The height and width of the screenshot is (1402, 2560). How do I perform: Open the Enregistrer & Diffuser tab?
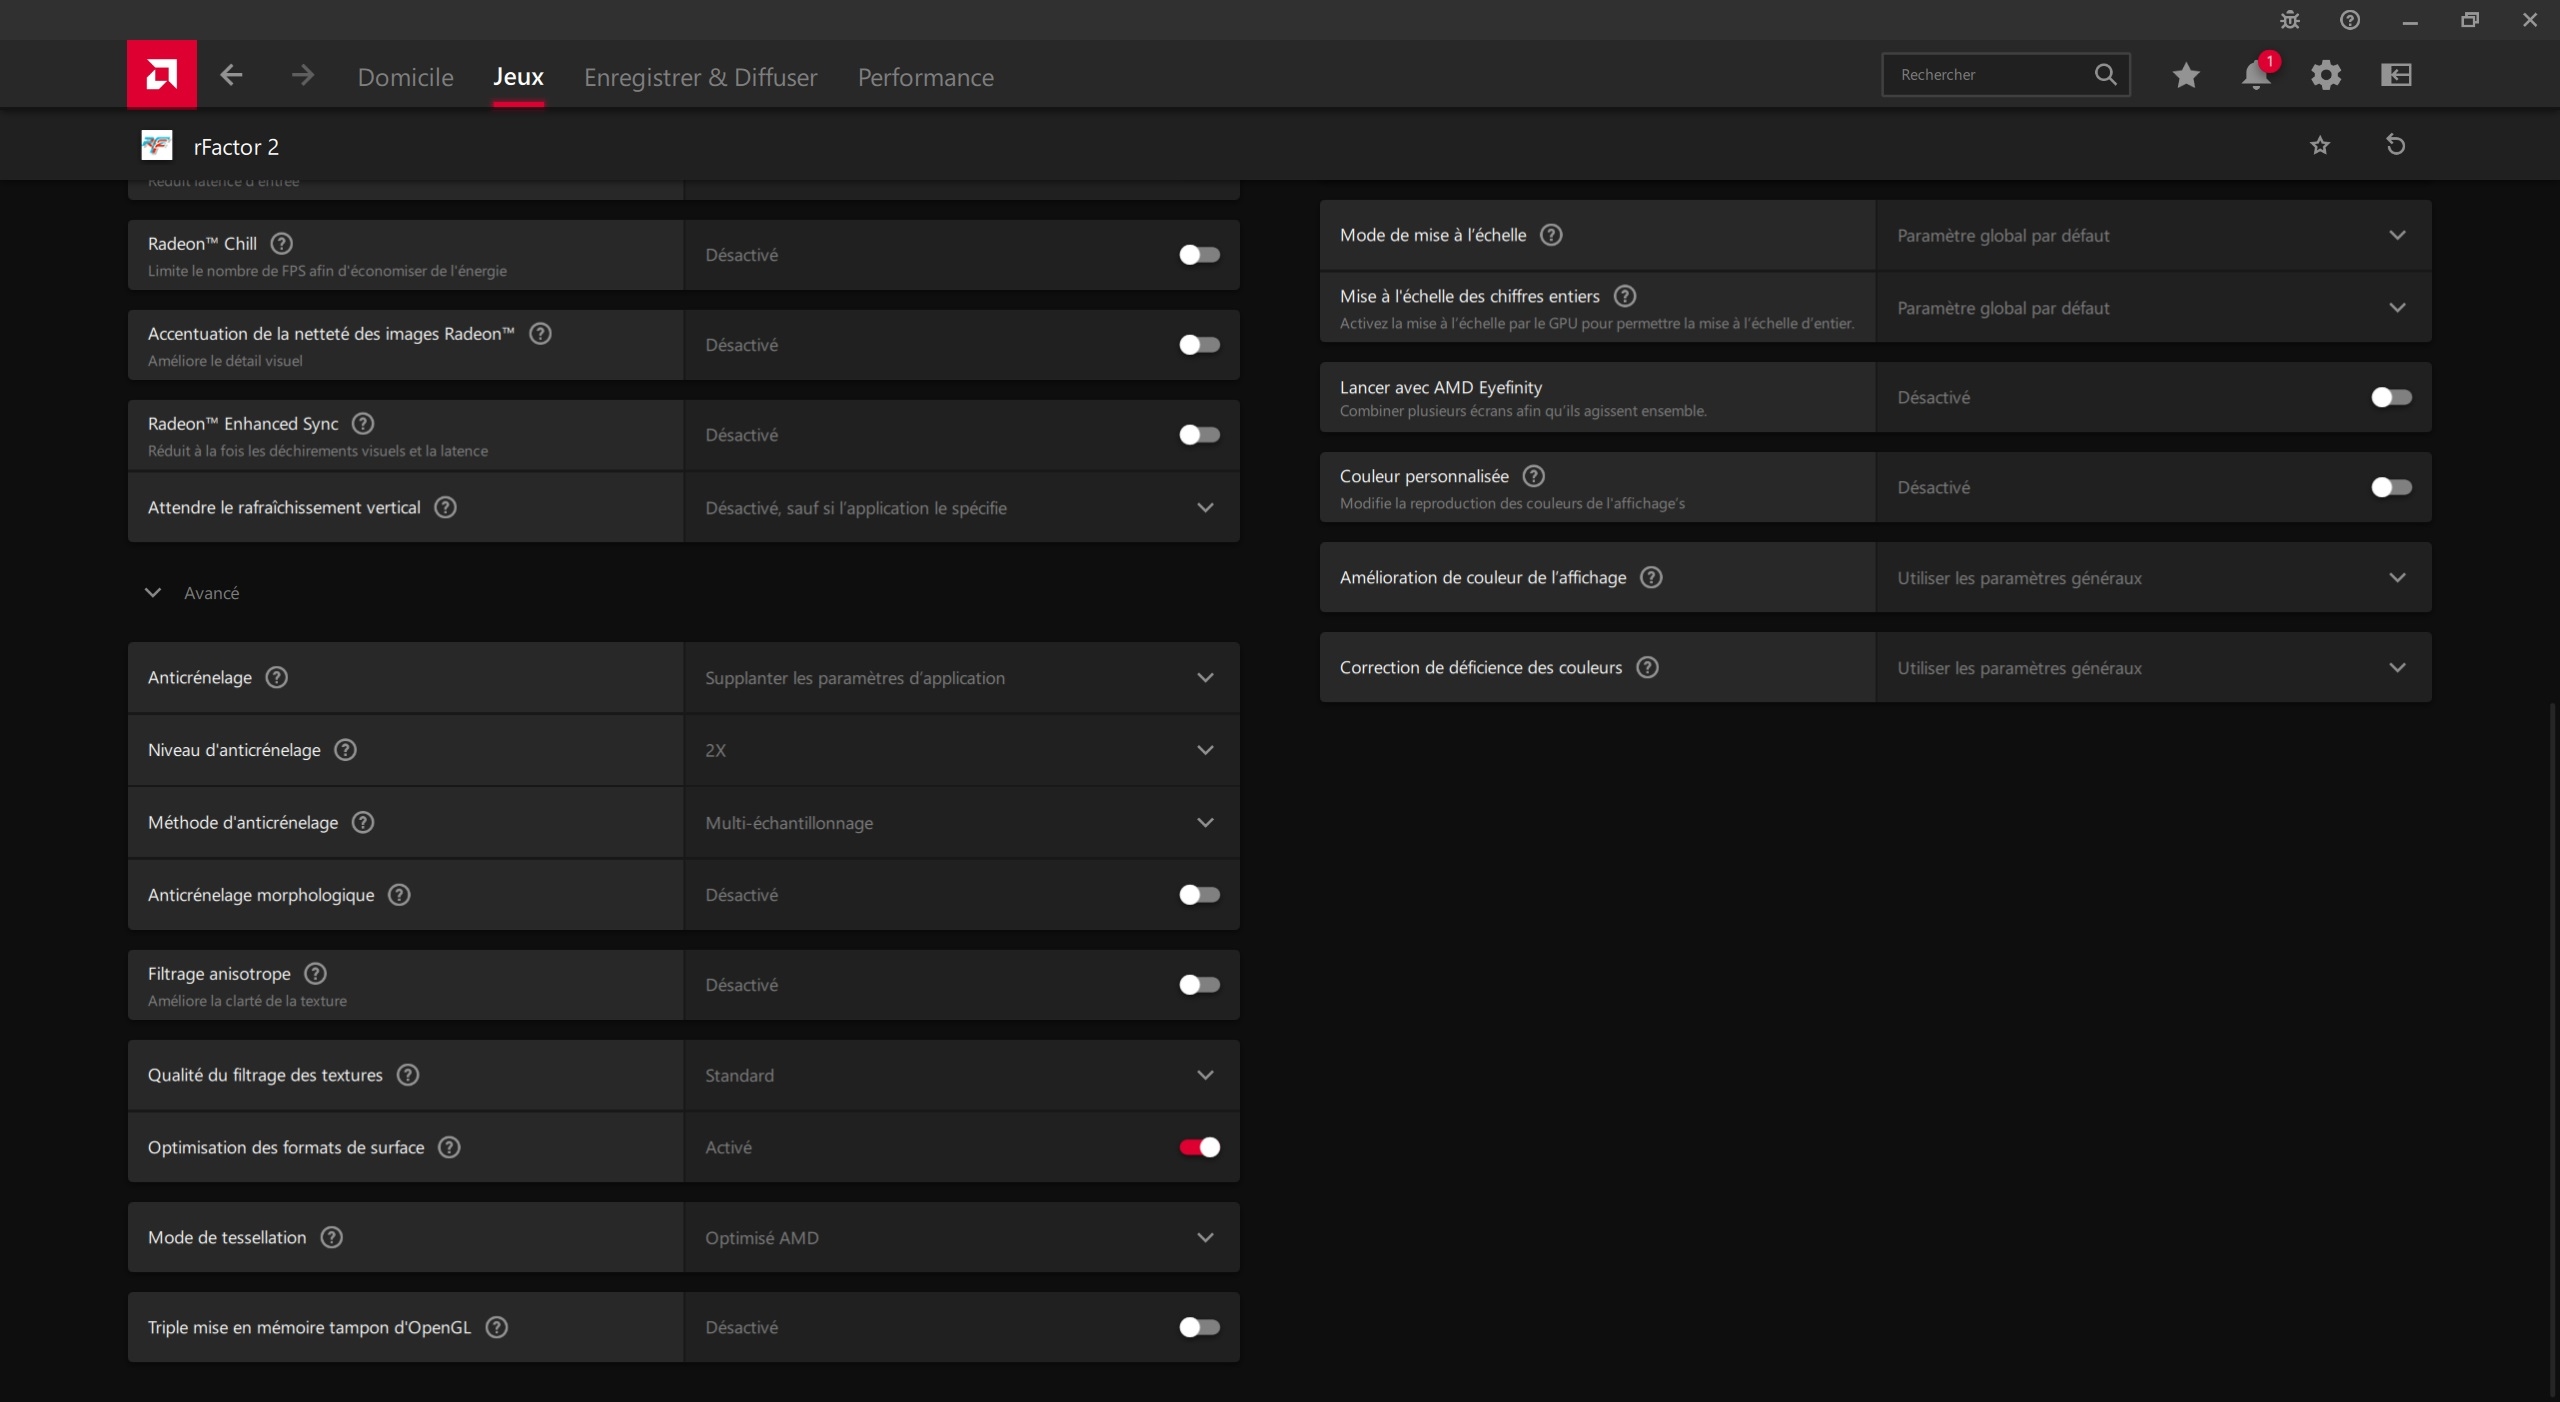tap(700, 77)
